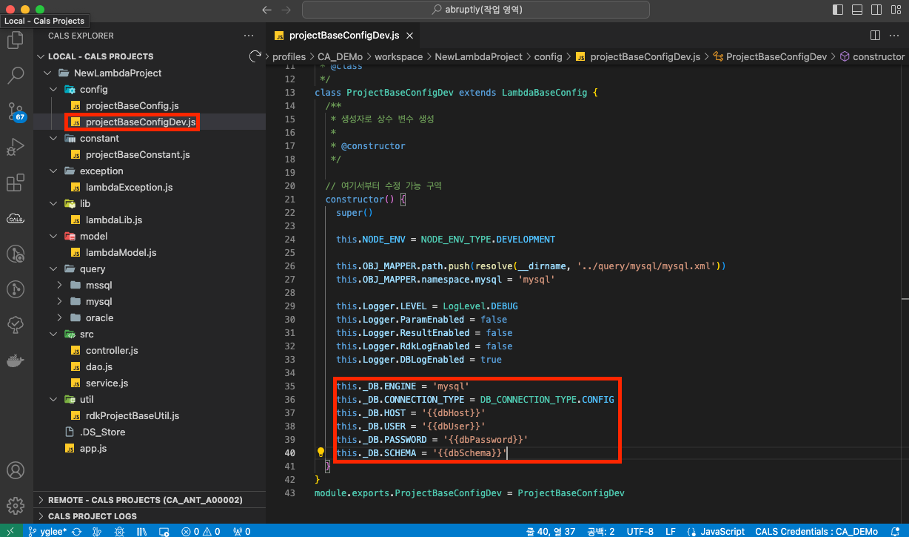Screen dimensions: 910x538
Task: Open the Docker whale icon view
Action: 16,361
